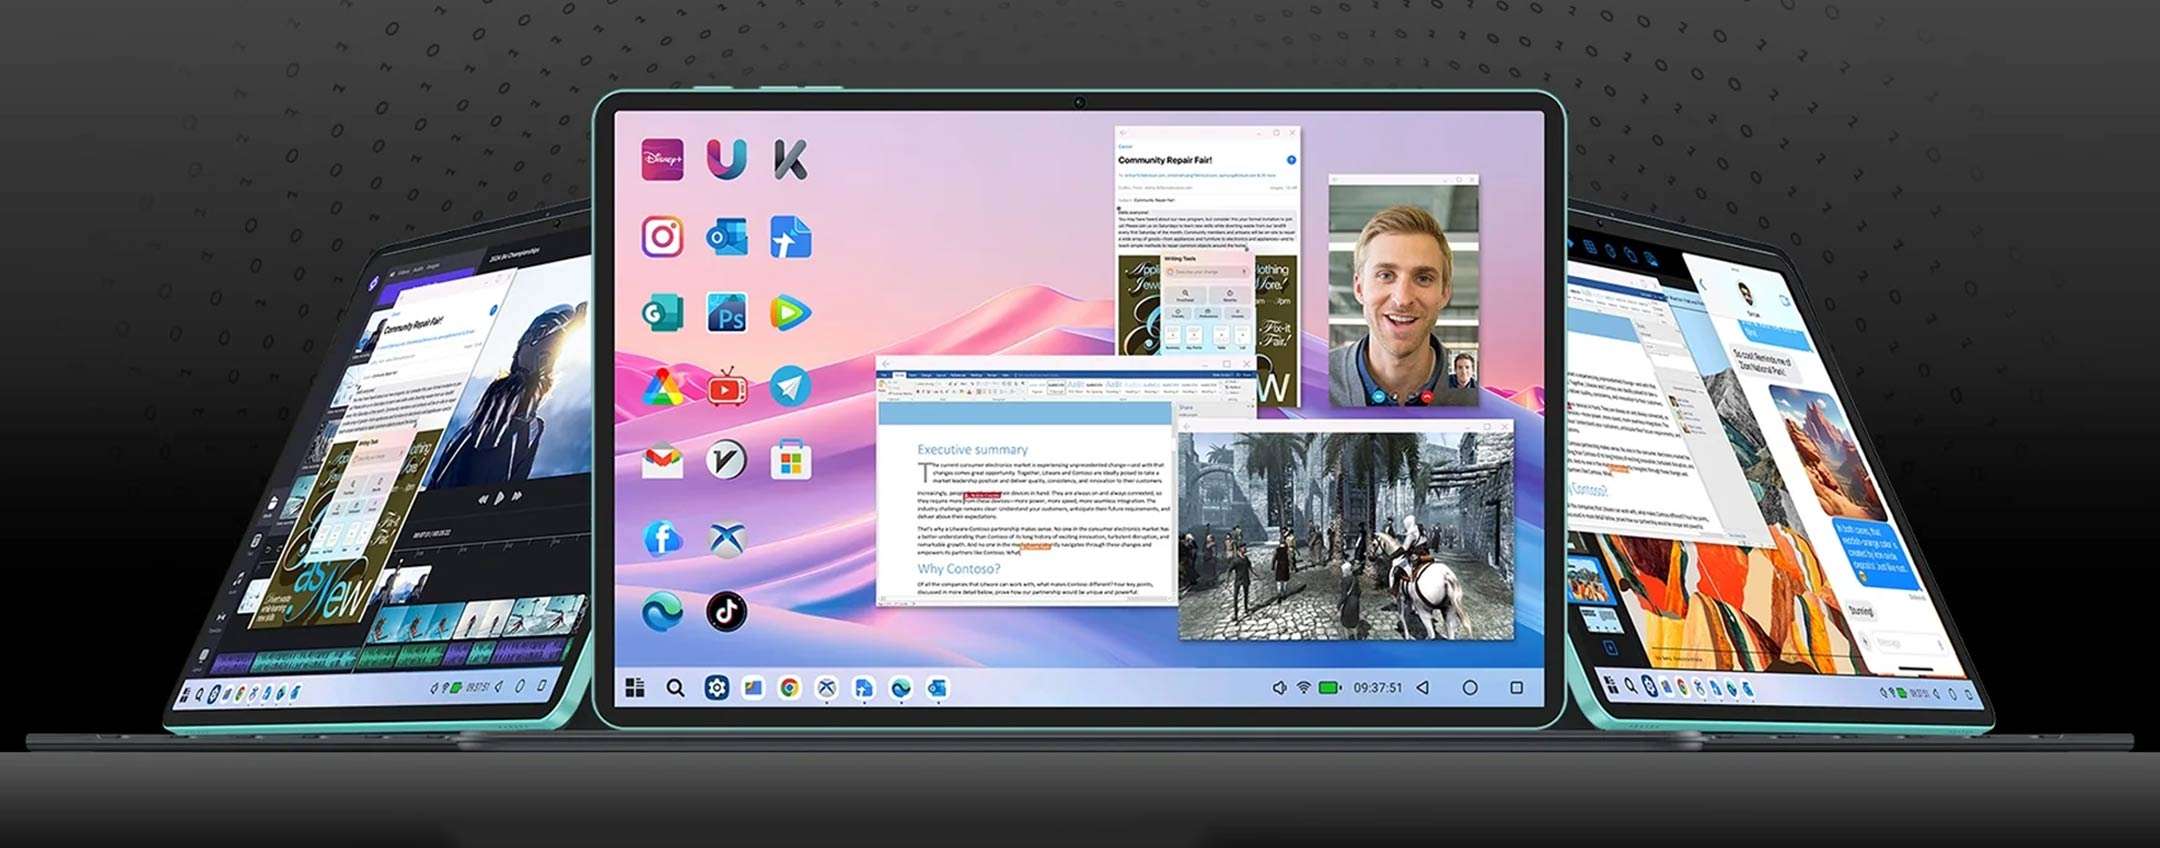The image size is (2160, 848).
Task: Click the Writing Tools describe-your-change field
Action: pos(1208,272)
